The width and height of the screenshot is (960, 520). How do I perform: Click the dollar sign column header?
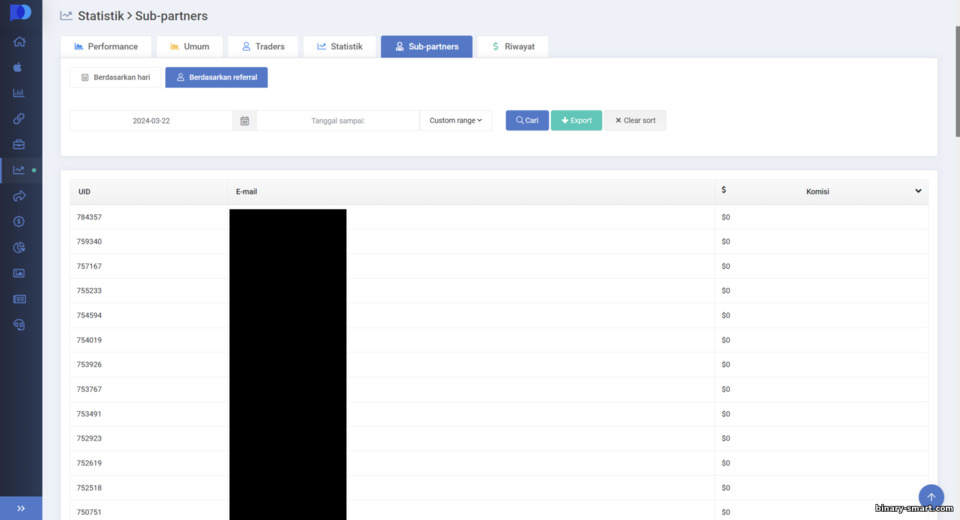724,190
